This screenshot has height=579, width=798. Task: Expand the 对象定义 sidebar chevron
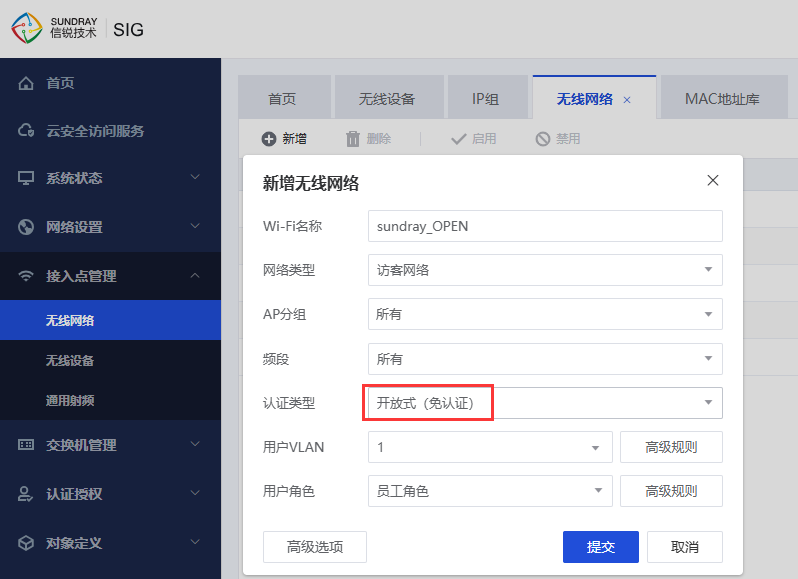tap(195, 542)
